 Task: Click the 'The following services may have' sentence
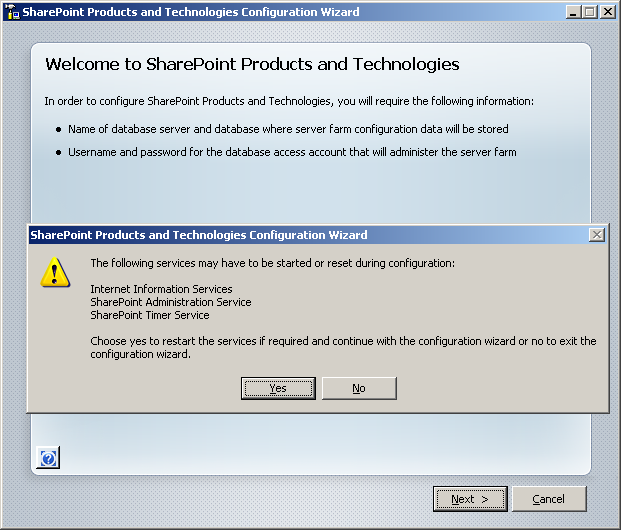[x=273, y=263]
